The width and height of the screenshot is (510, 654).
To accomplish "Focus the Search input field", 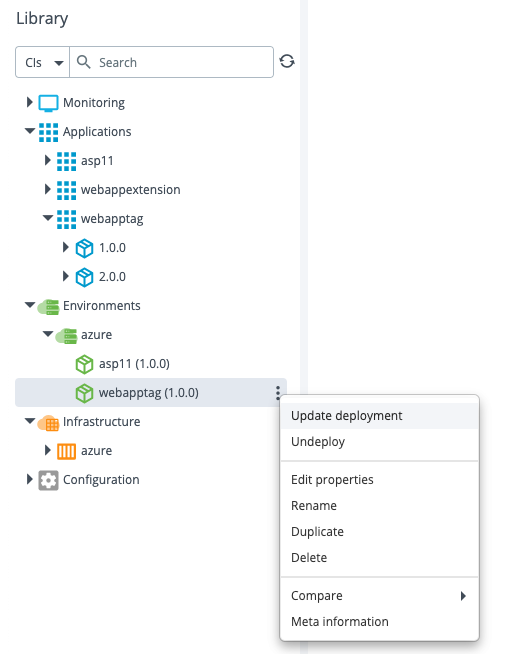I will click(171, 62).
